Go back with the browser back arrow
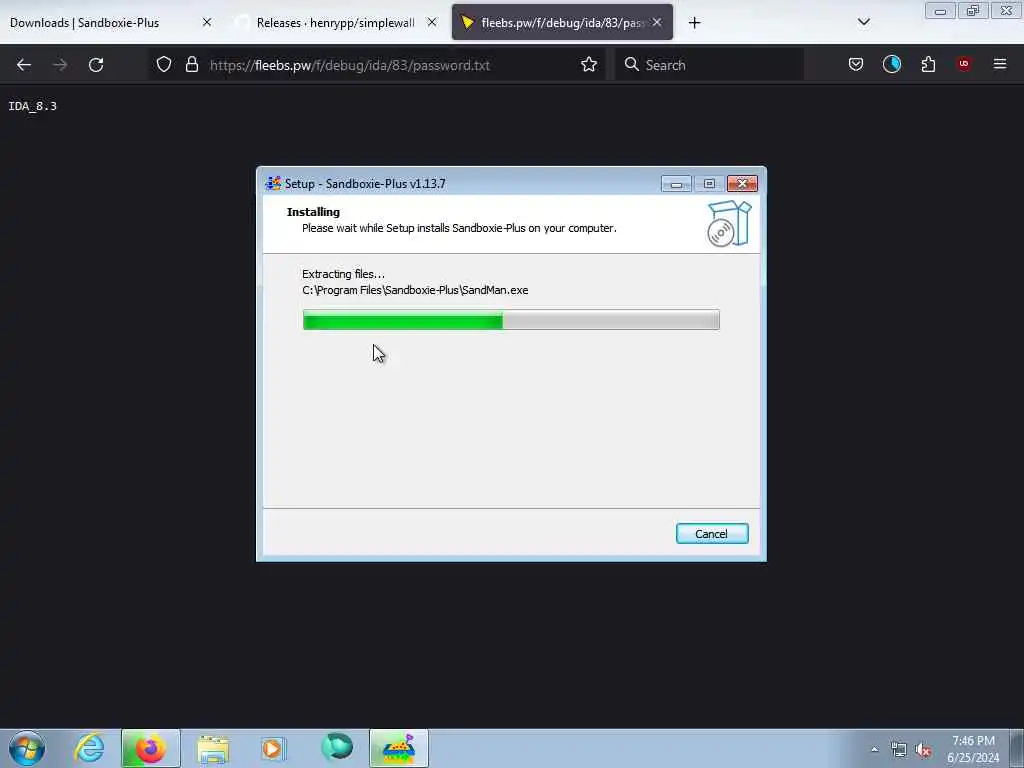Image resolution: width=1024 pixels, height=768 pixels. coord(24,65)
